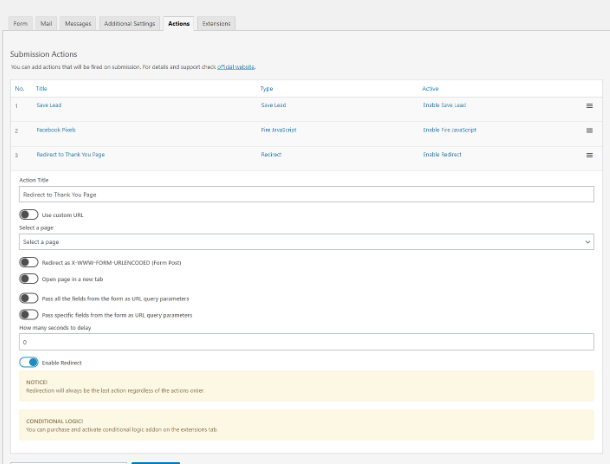Screen dimensions: 610x464
Task: Open the Select a page dropdown
Action: point(307,242)
